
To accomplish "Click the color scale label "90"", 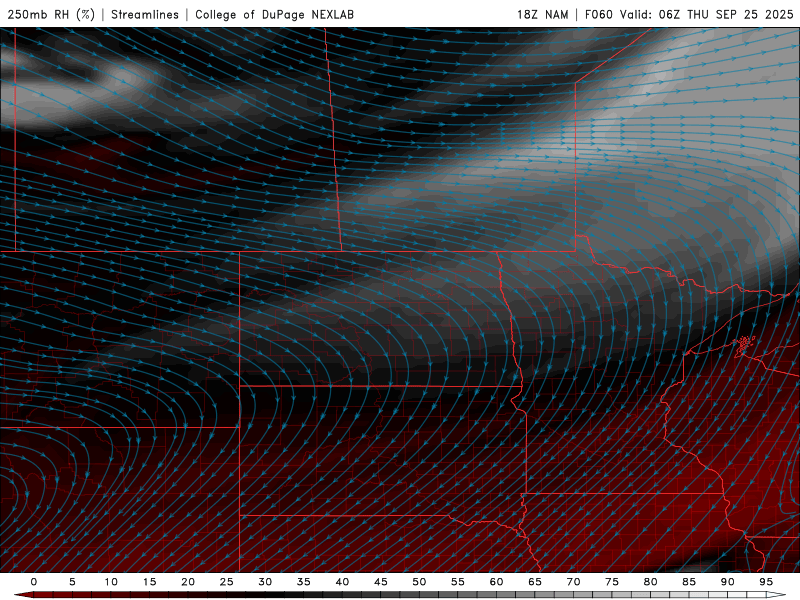I will pos(727,582).
